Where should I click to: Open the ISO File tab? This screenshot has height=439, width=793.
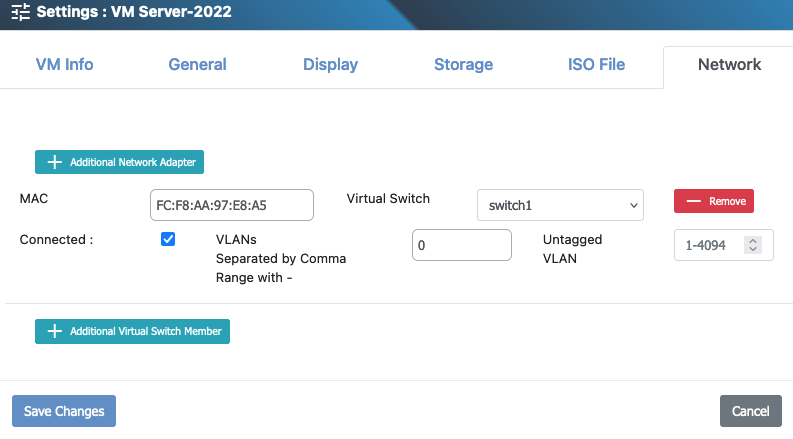click(596, 65)
